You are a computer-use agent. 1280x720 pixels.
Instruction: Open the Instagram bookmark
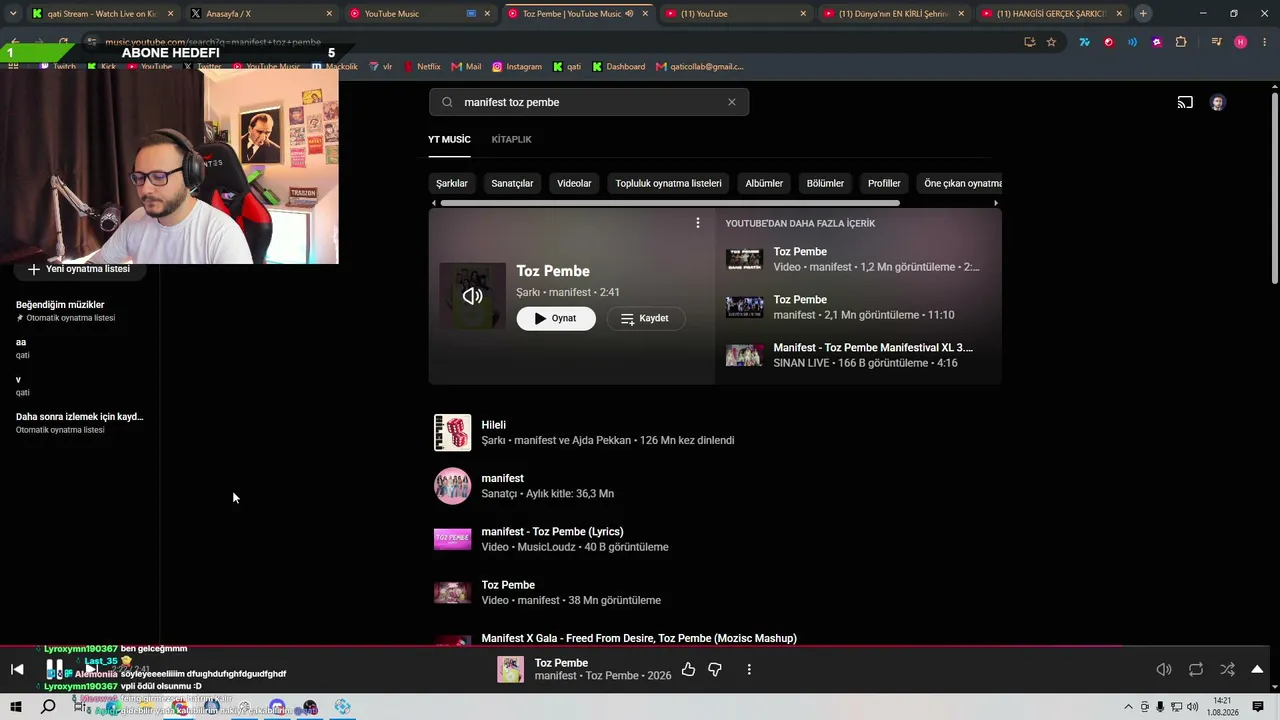(x=517, y=67)
